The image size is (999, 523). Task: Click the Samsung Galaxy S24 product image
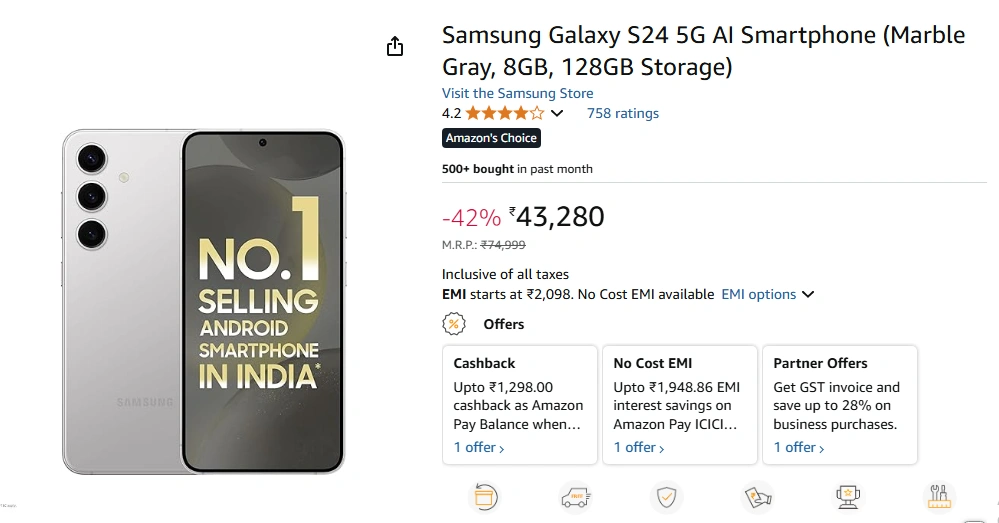[203, 300]
